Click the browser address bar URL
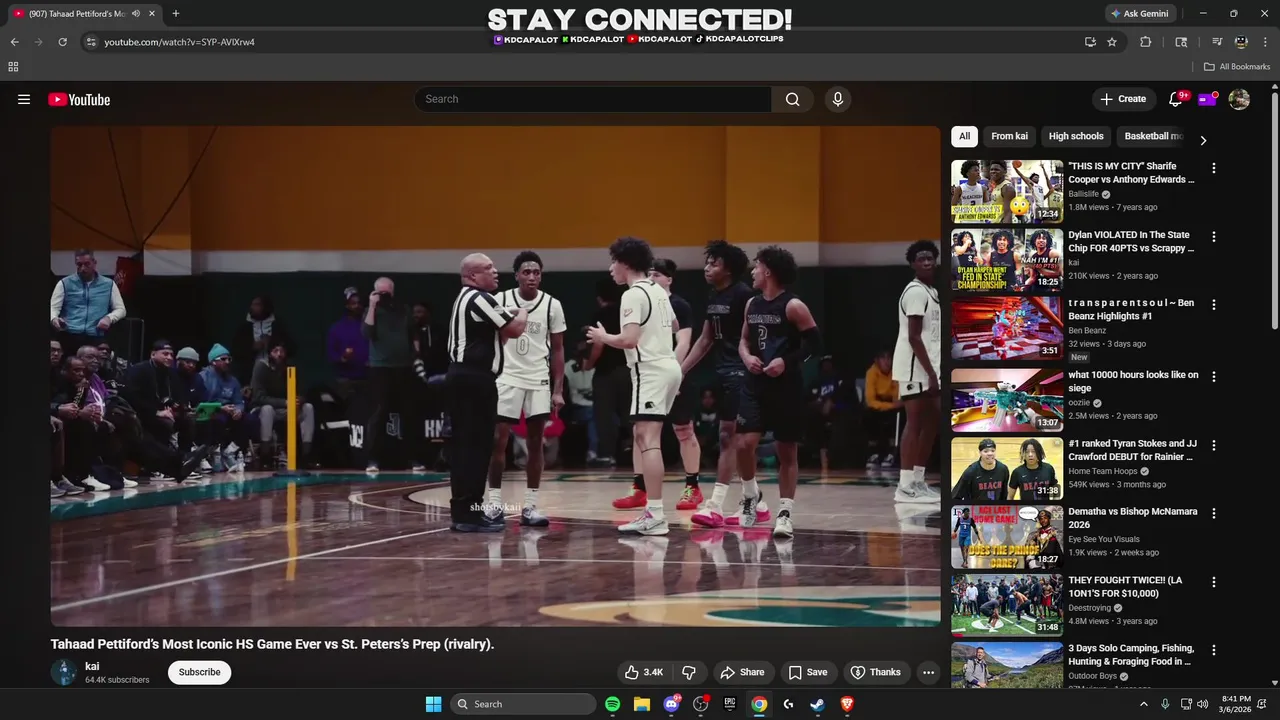1280x720 pixels. 180,42
